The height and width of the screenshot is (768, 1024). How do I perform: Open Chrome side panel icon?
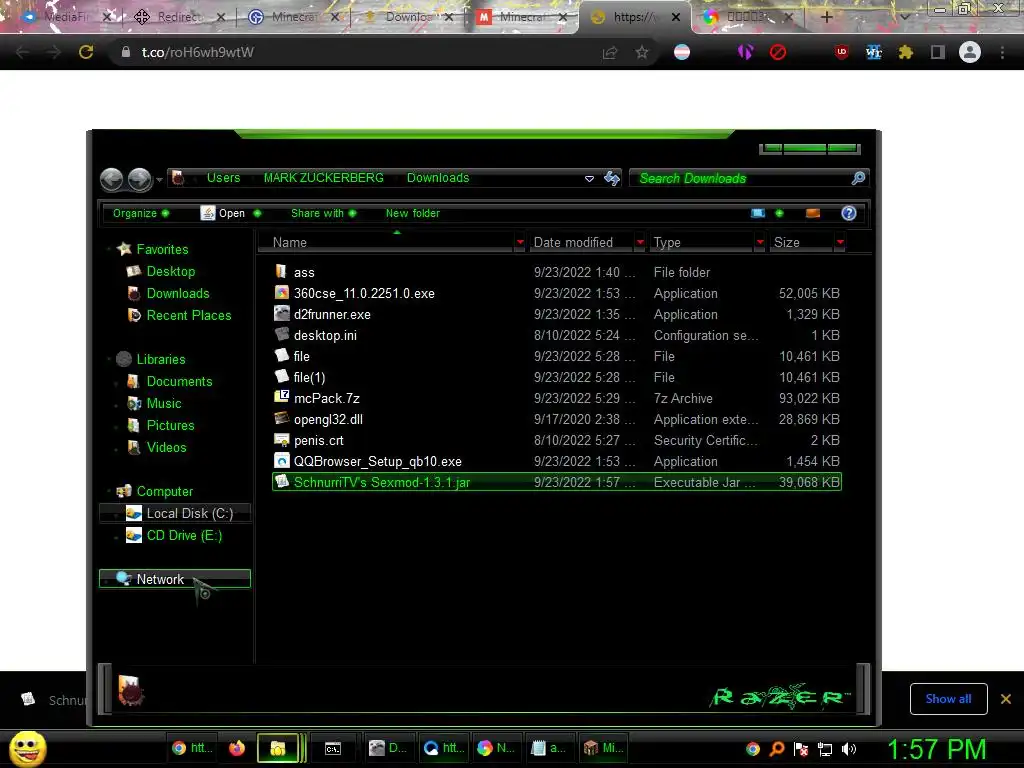(x=938, y=52)
